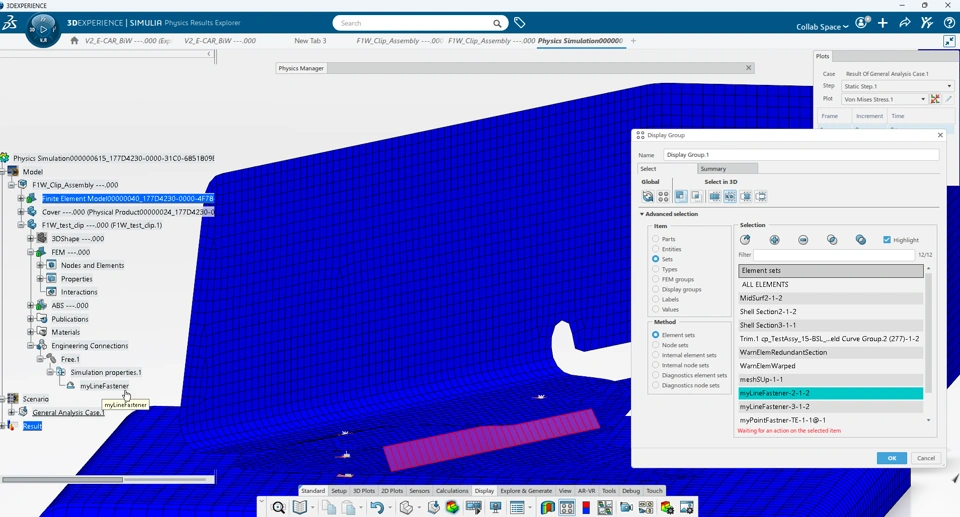Click the image settings gear icon
960x517 pixels.
[x=686, y=507]
